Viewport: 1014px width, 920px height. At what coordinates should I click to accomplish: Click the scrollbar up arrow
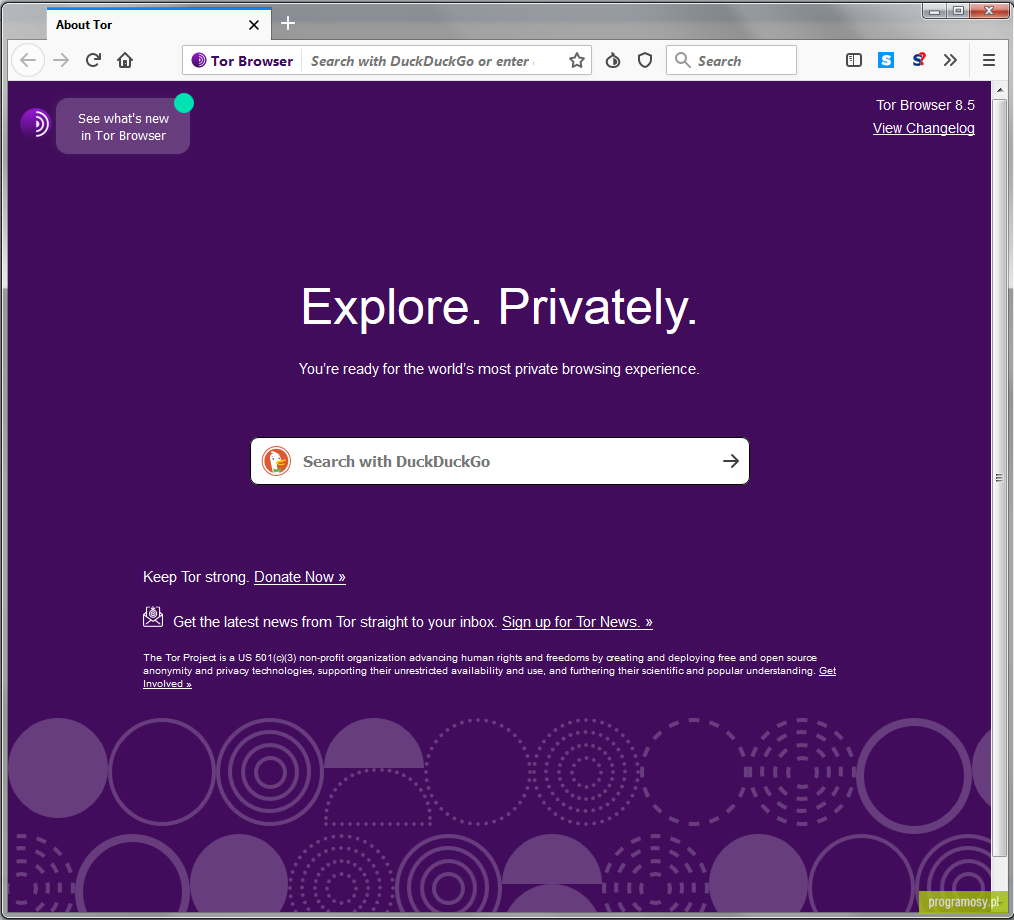click(x=999, y=90)
